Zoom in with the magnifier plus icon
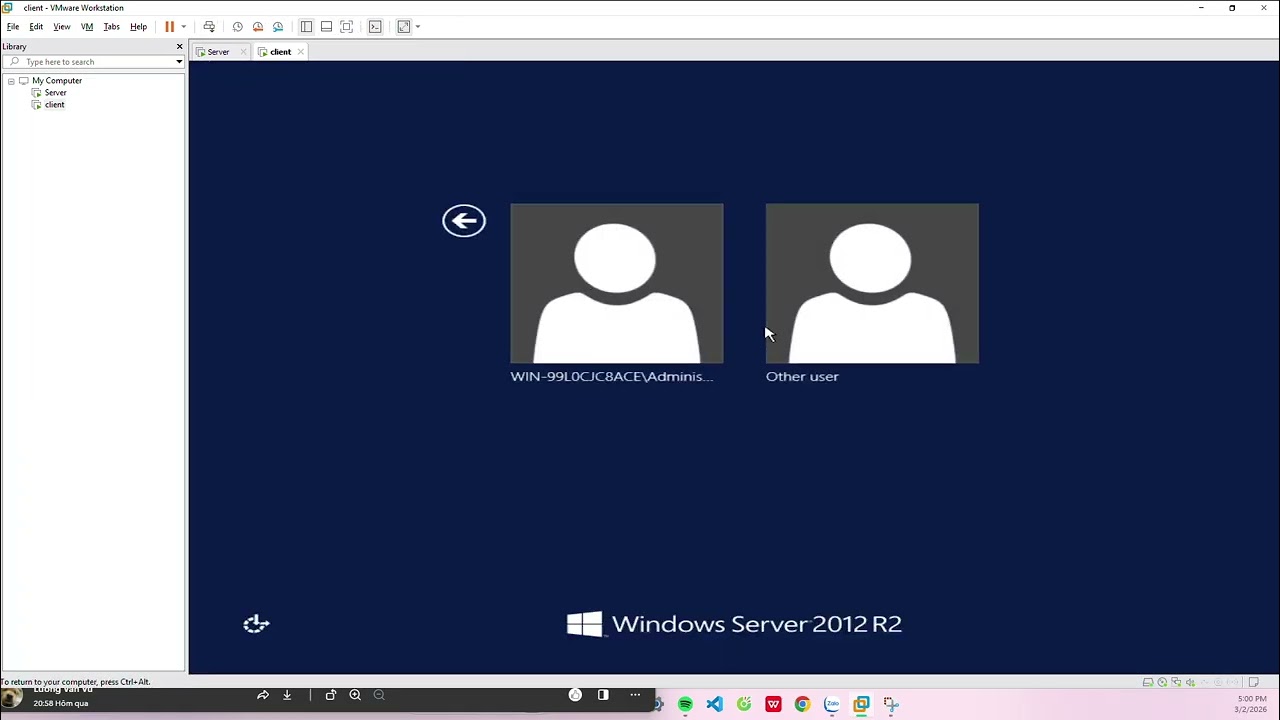This screenshot has width=1280, height=720. (355, 695)
